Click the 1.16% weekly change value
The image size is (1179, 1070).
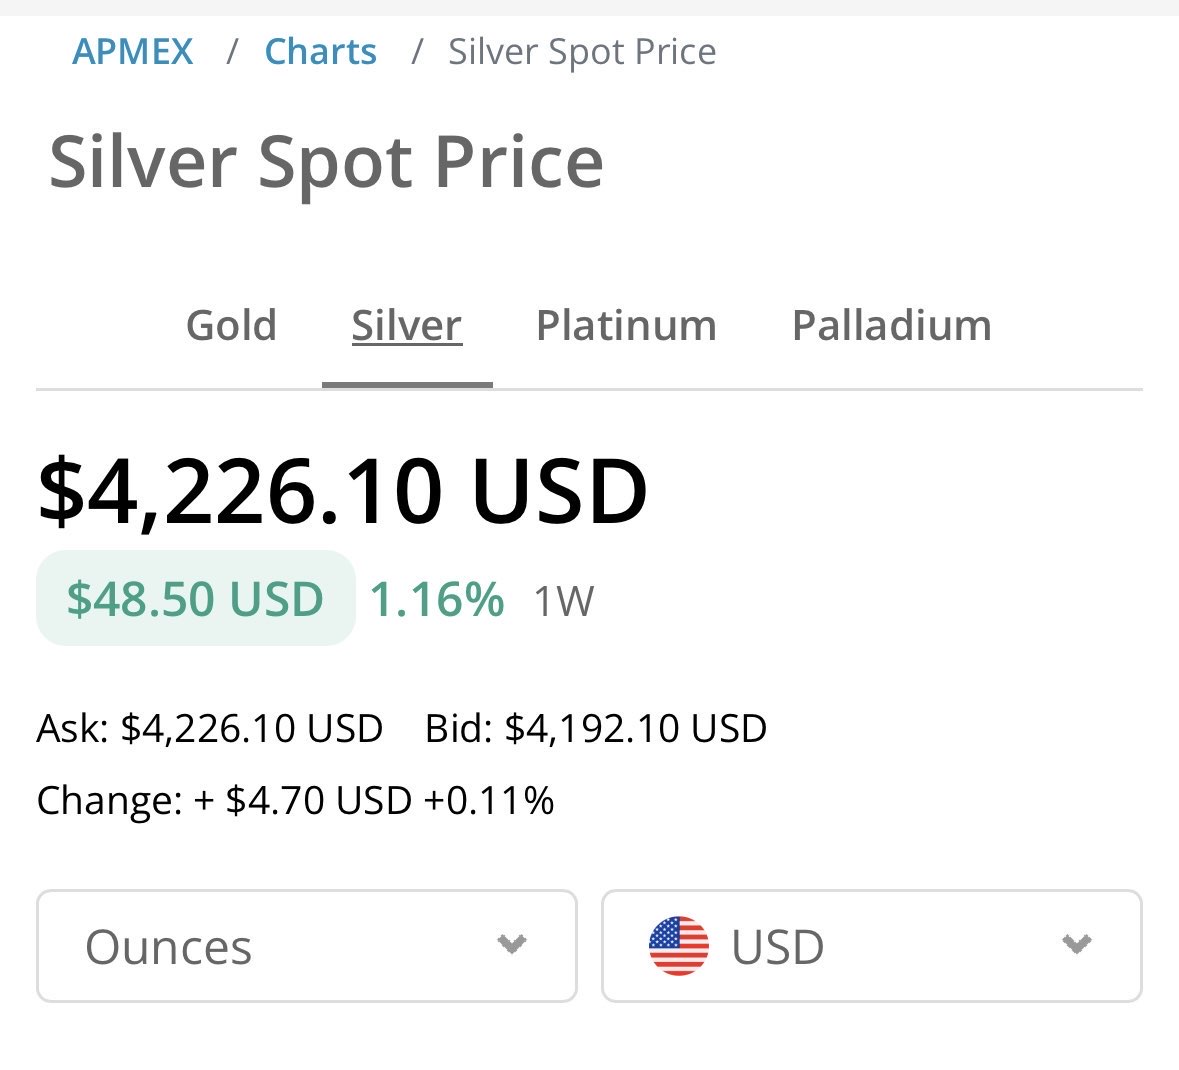[x=437, y=600]
